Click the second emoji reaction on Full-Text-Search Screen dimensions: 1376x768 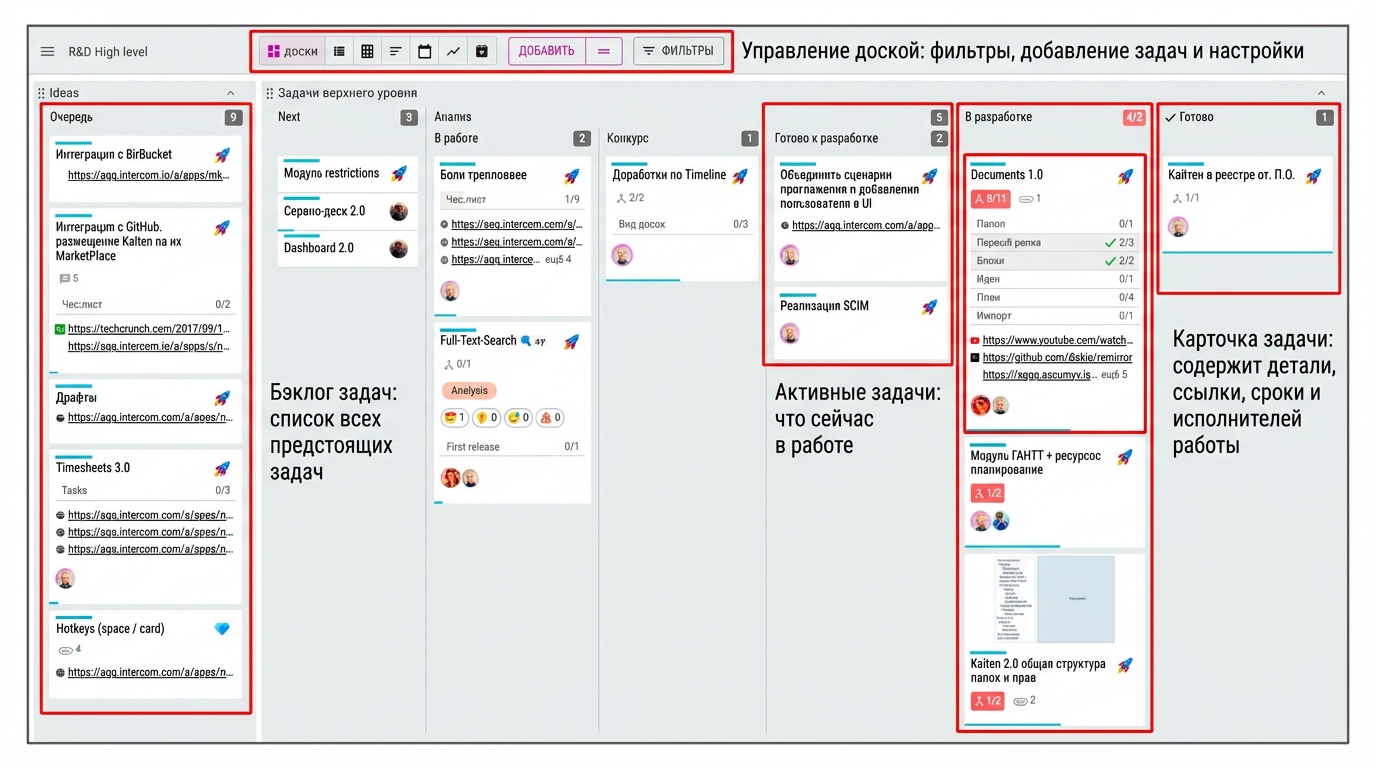pyautogui.click(x=486, y=418)
